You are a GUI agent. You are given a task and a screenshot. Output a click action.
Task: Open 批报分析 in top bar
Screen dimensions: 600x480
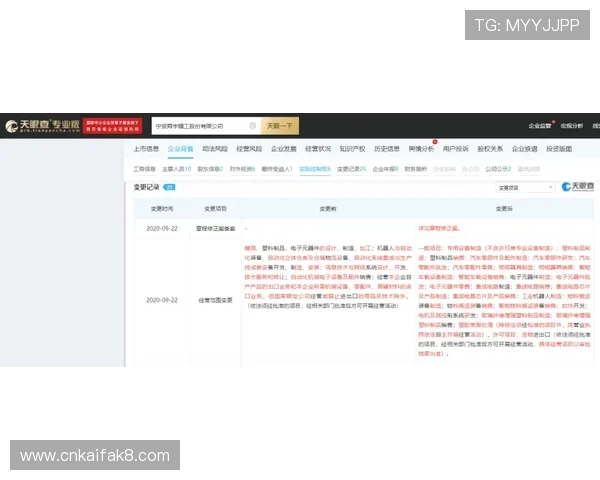[572, 126]
